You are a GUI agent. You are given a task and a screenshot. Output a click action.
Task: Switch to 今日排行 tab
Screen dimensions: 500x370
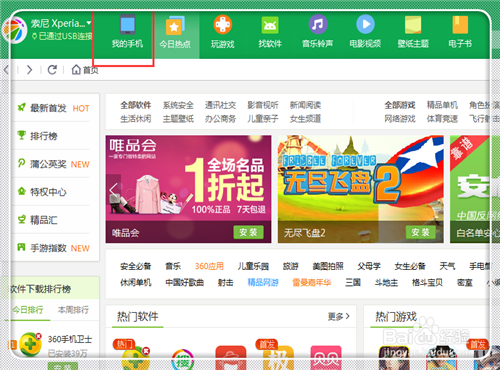pos(28,310)
